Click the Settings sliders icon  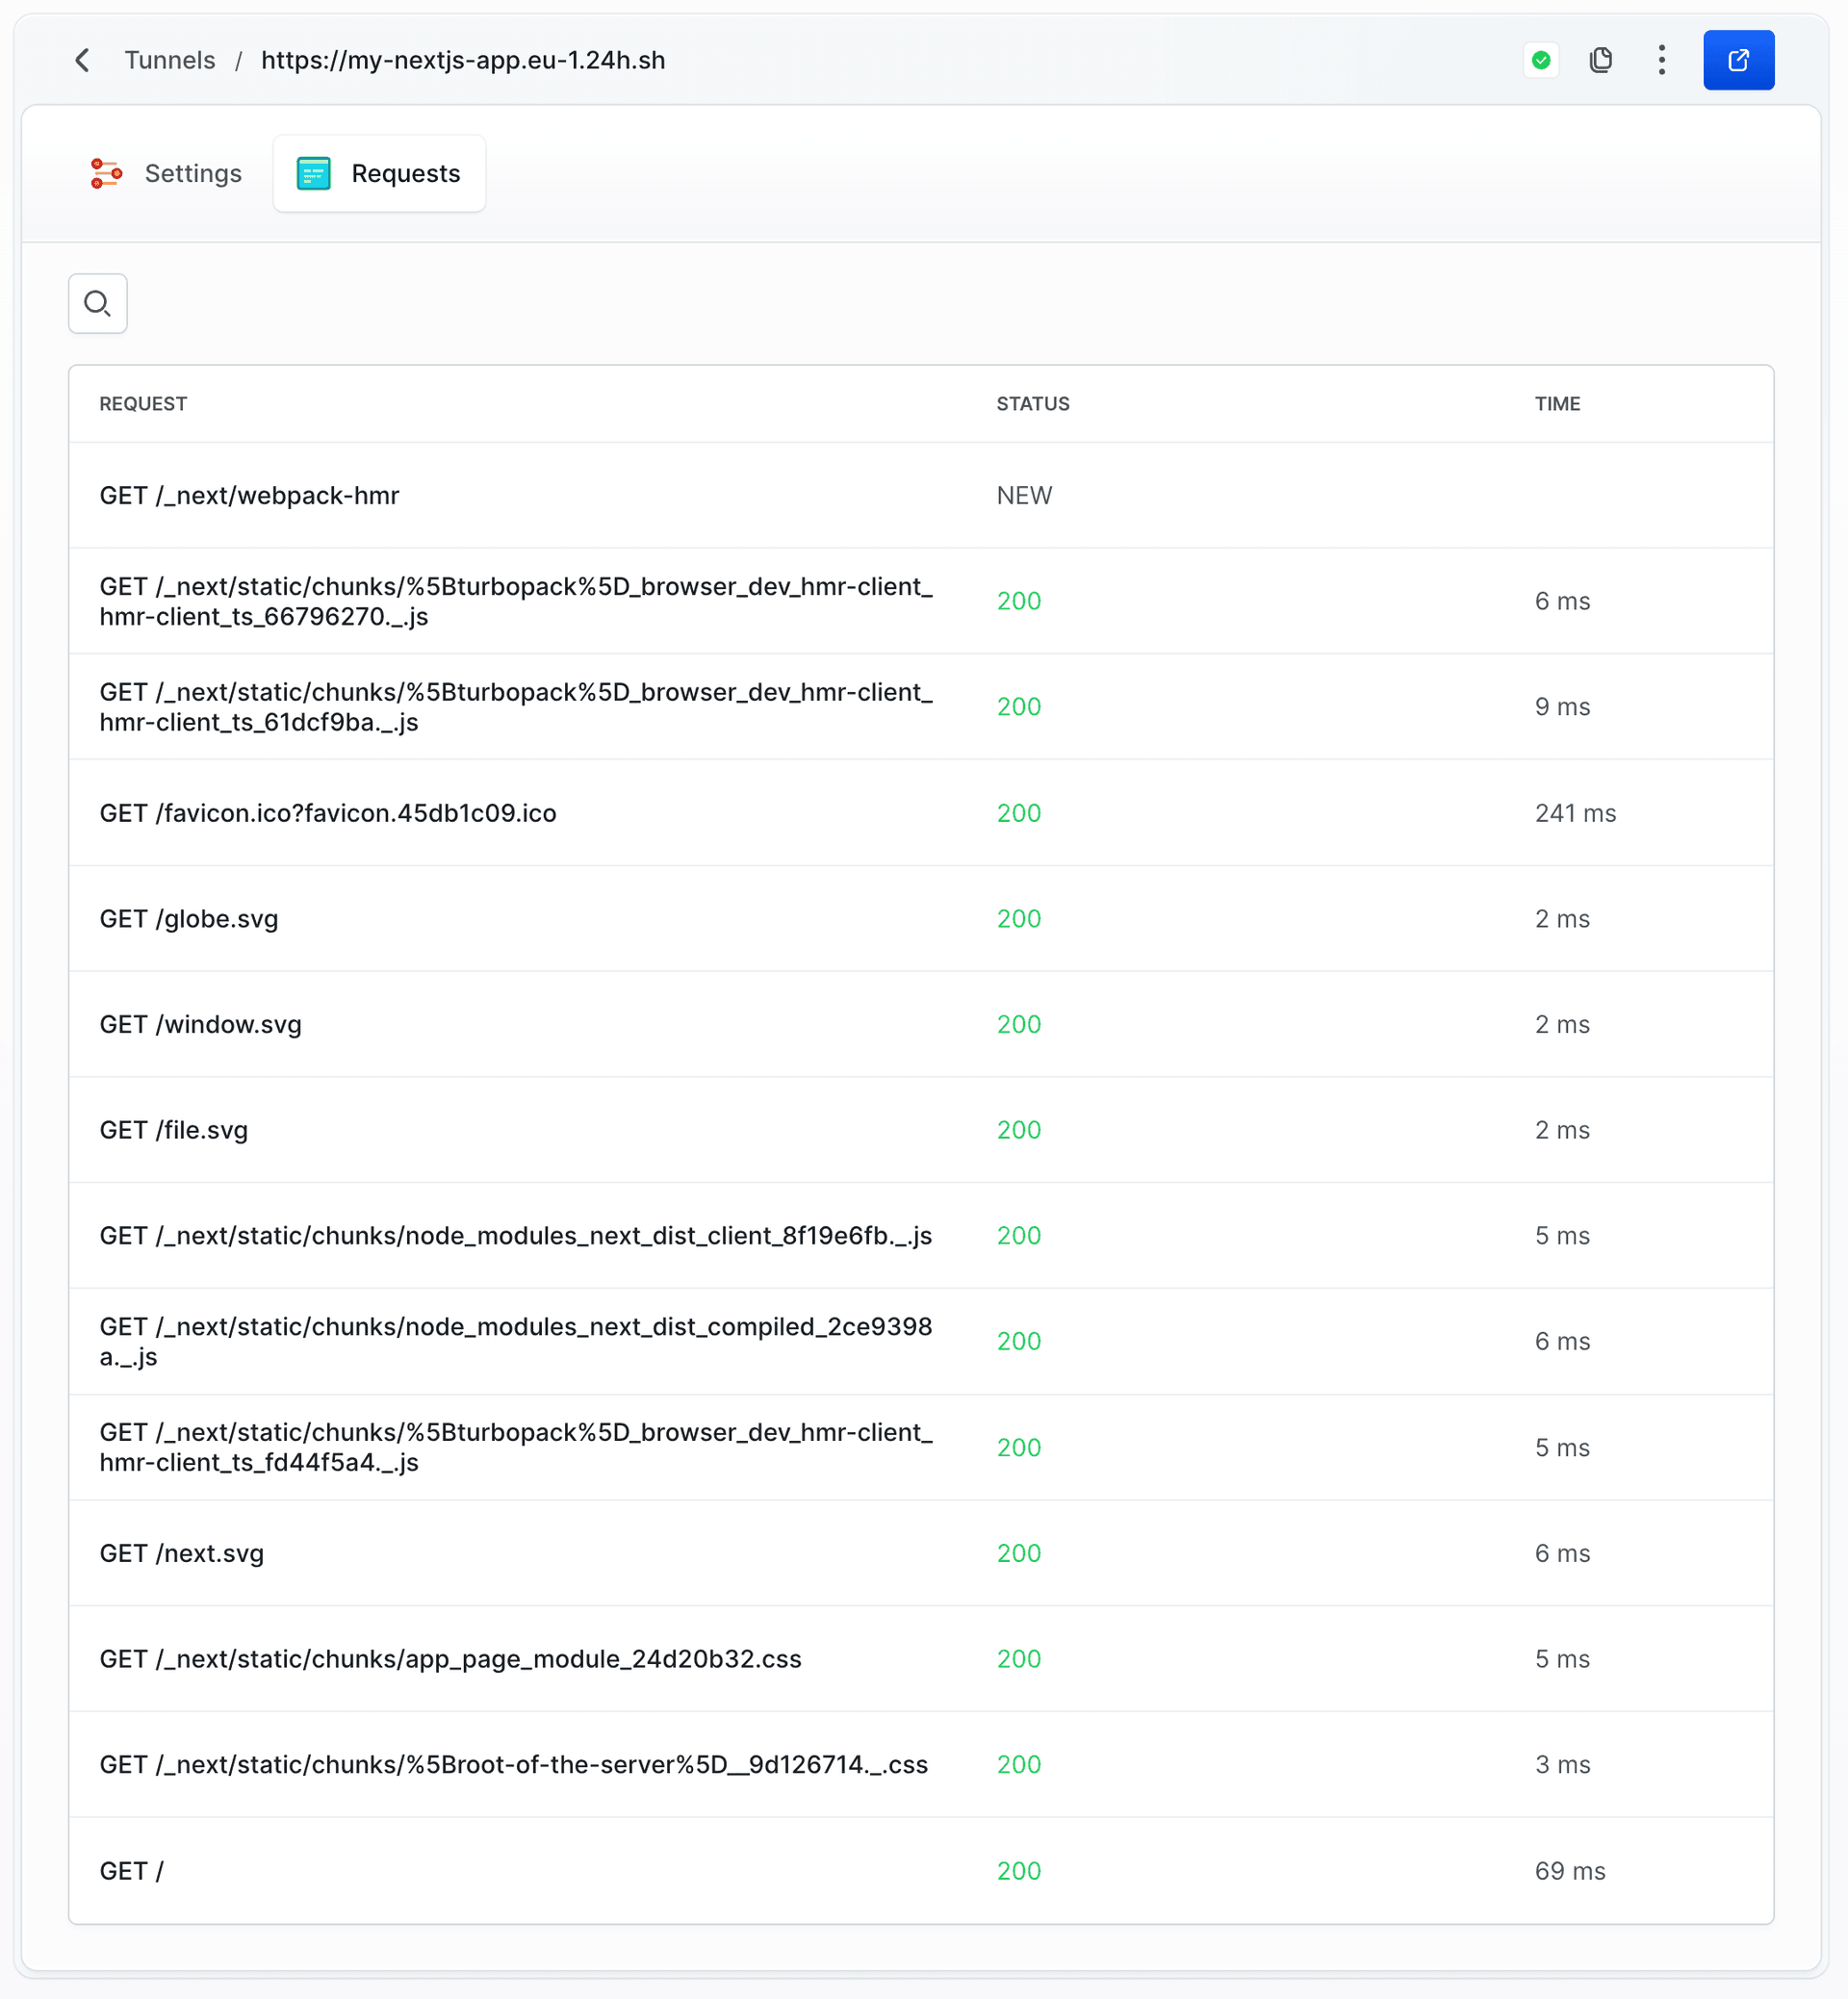(x=106, y=173)
